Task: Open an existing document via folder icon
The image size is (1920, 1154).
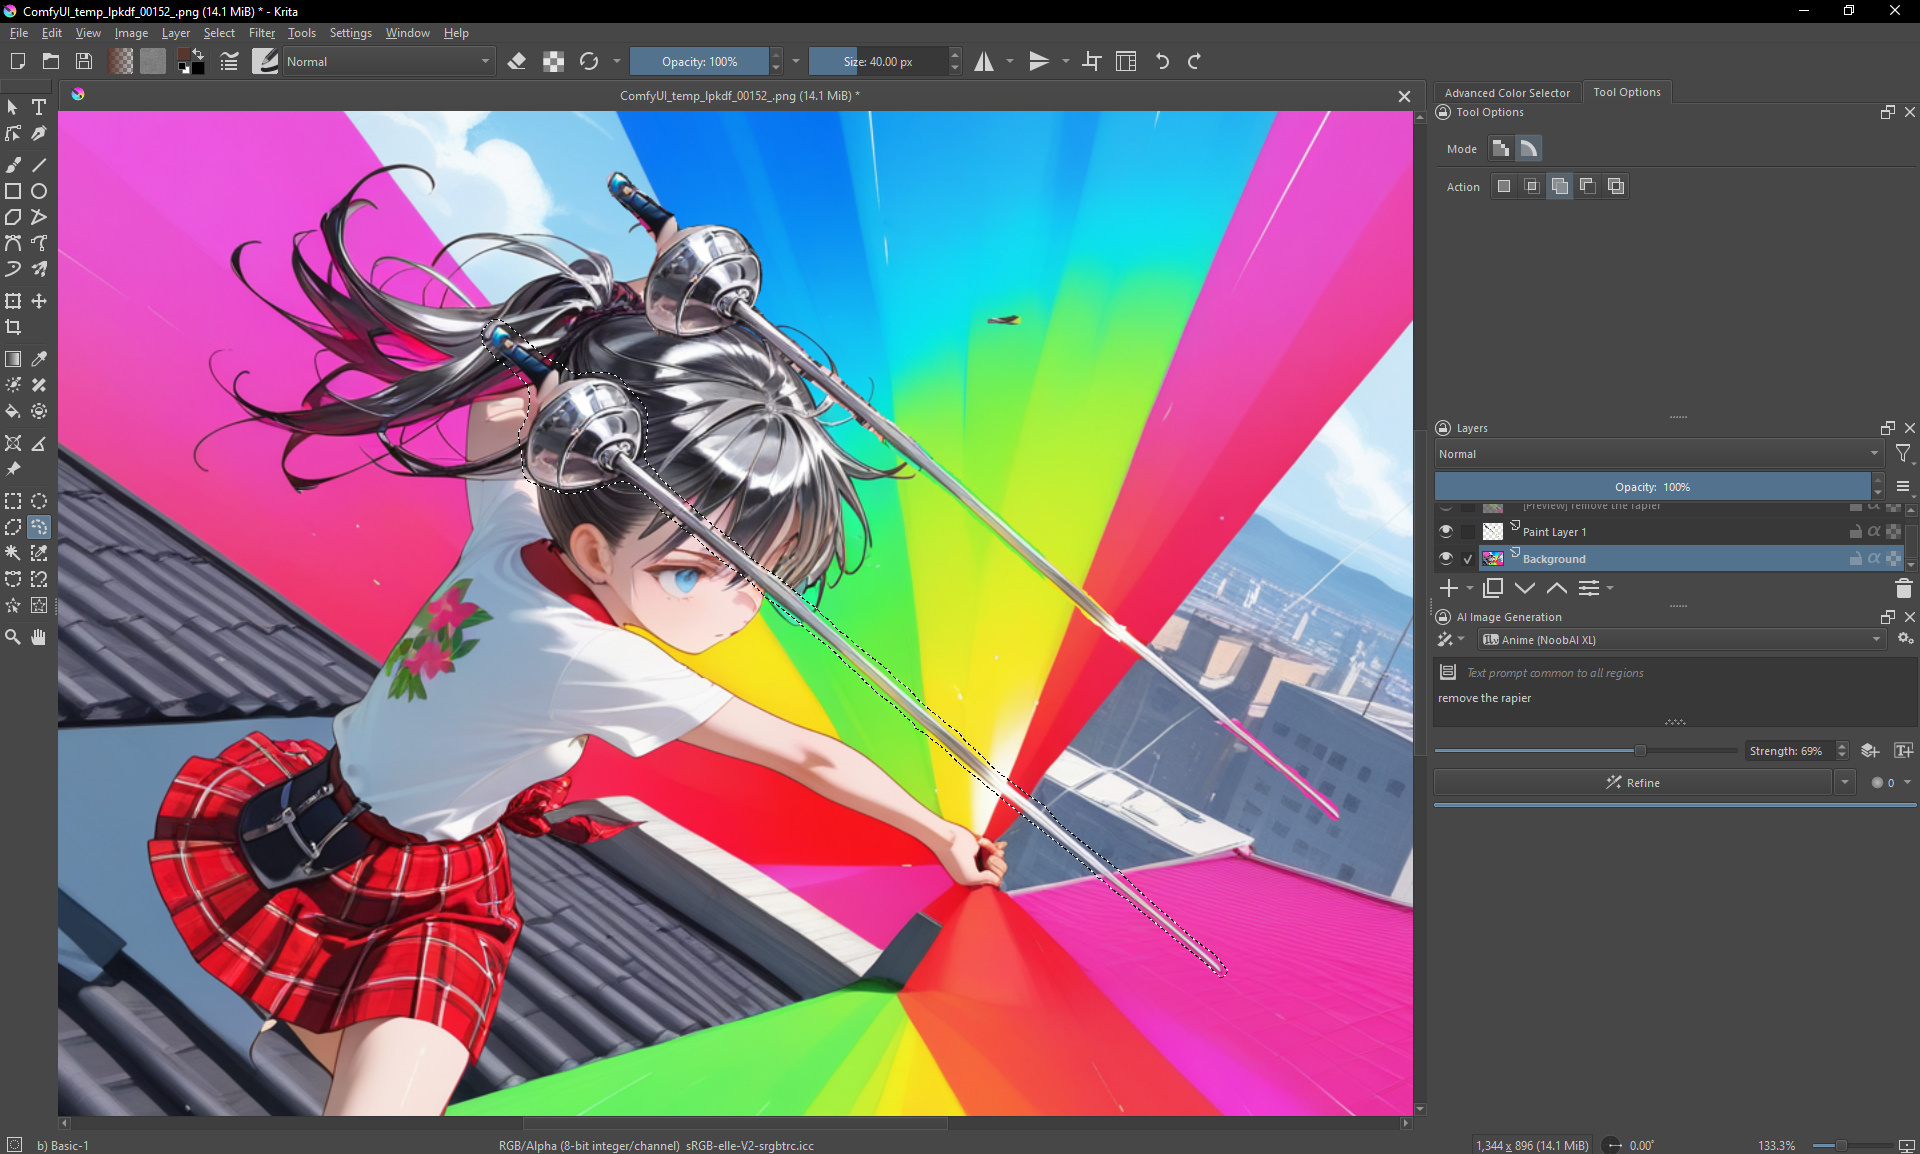Action: pos(51,61)
